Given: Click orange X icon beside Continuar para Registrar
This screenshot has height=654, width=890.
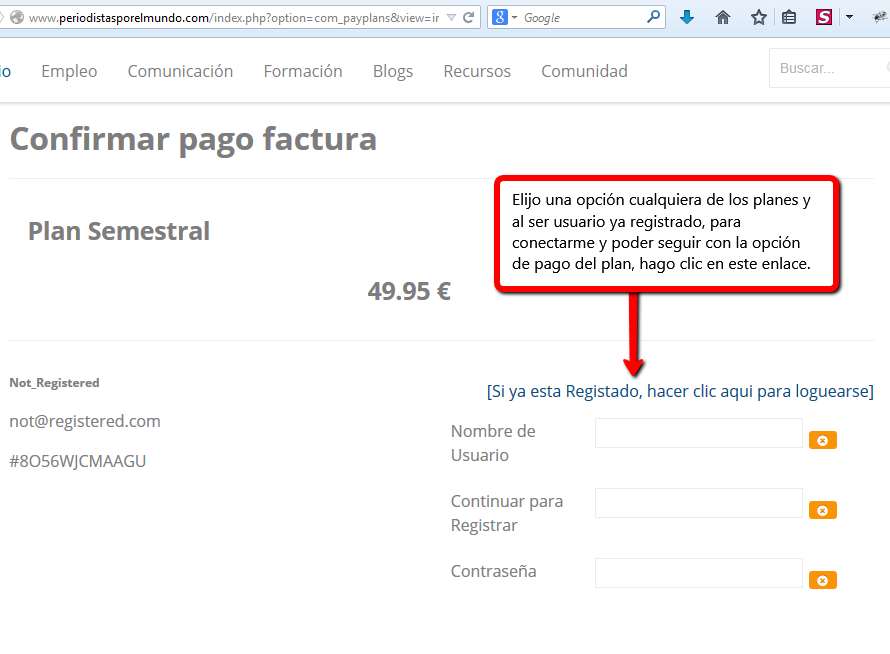Looking at the screenshot, I should (822, 510).
